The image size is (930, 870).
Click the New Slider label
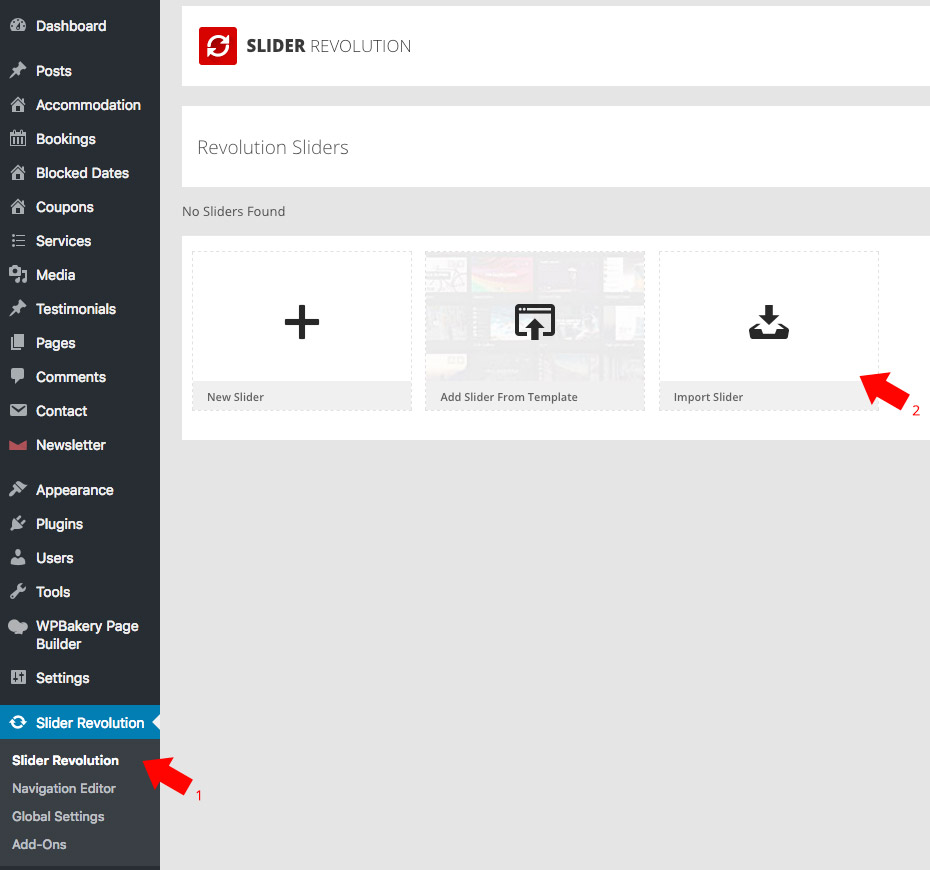point(235,397)
